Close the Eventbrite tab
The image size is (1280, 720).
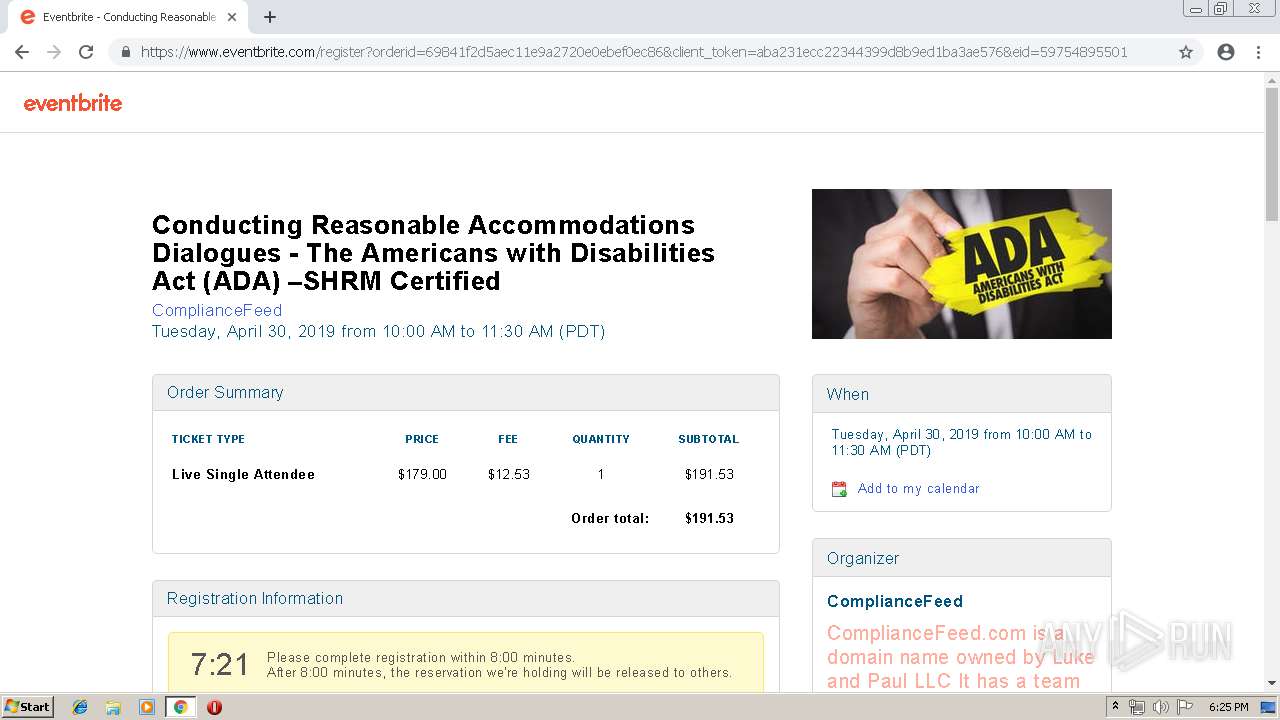pos(232,17)
